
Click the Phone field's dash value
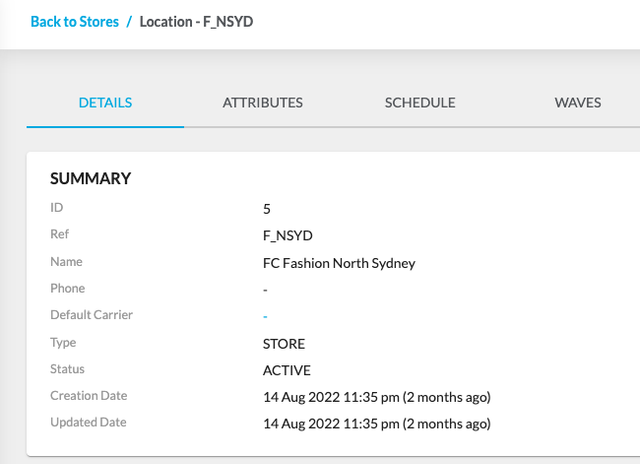[x=265, y=290]
